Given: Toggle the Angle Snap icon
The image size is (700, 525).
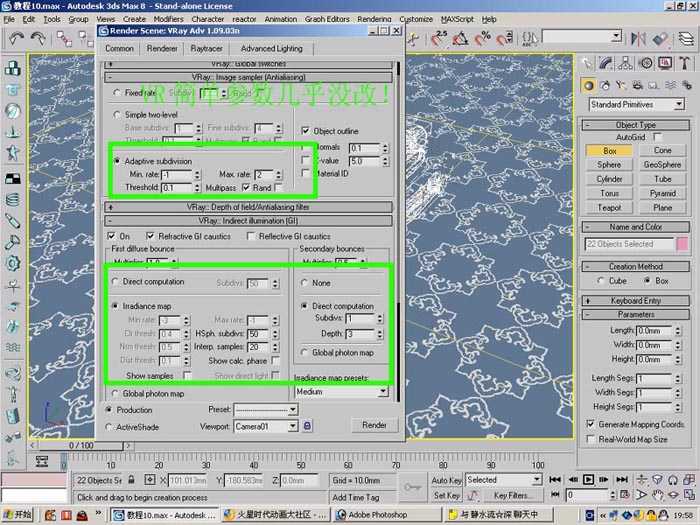Looking at the screenshot, I should tap(460, 39).
